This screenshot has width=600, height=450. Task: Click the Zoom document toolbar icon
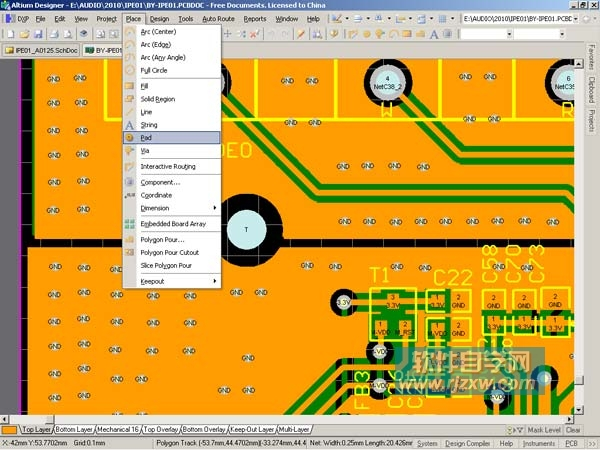click(100, 34)
